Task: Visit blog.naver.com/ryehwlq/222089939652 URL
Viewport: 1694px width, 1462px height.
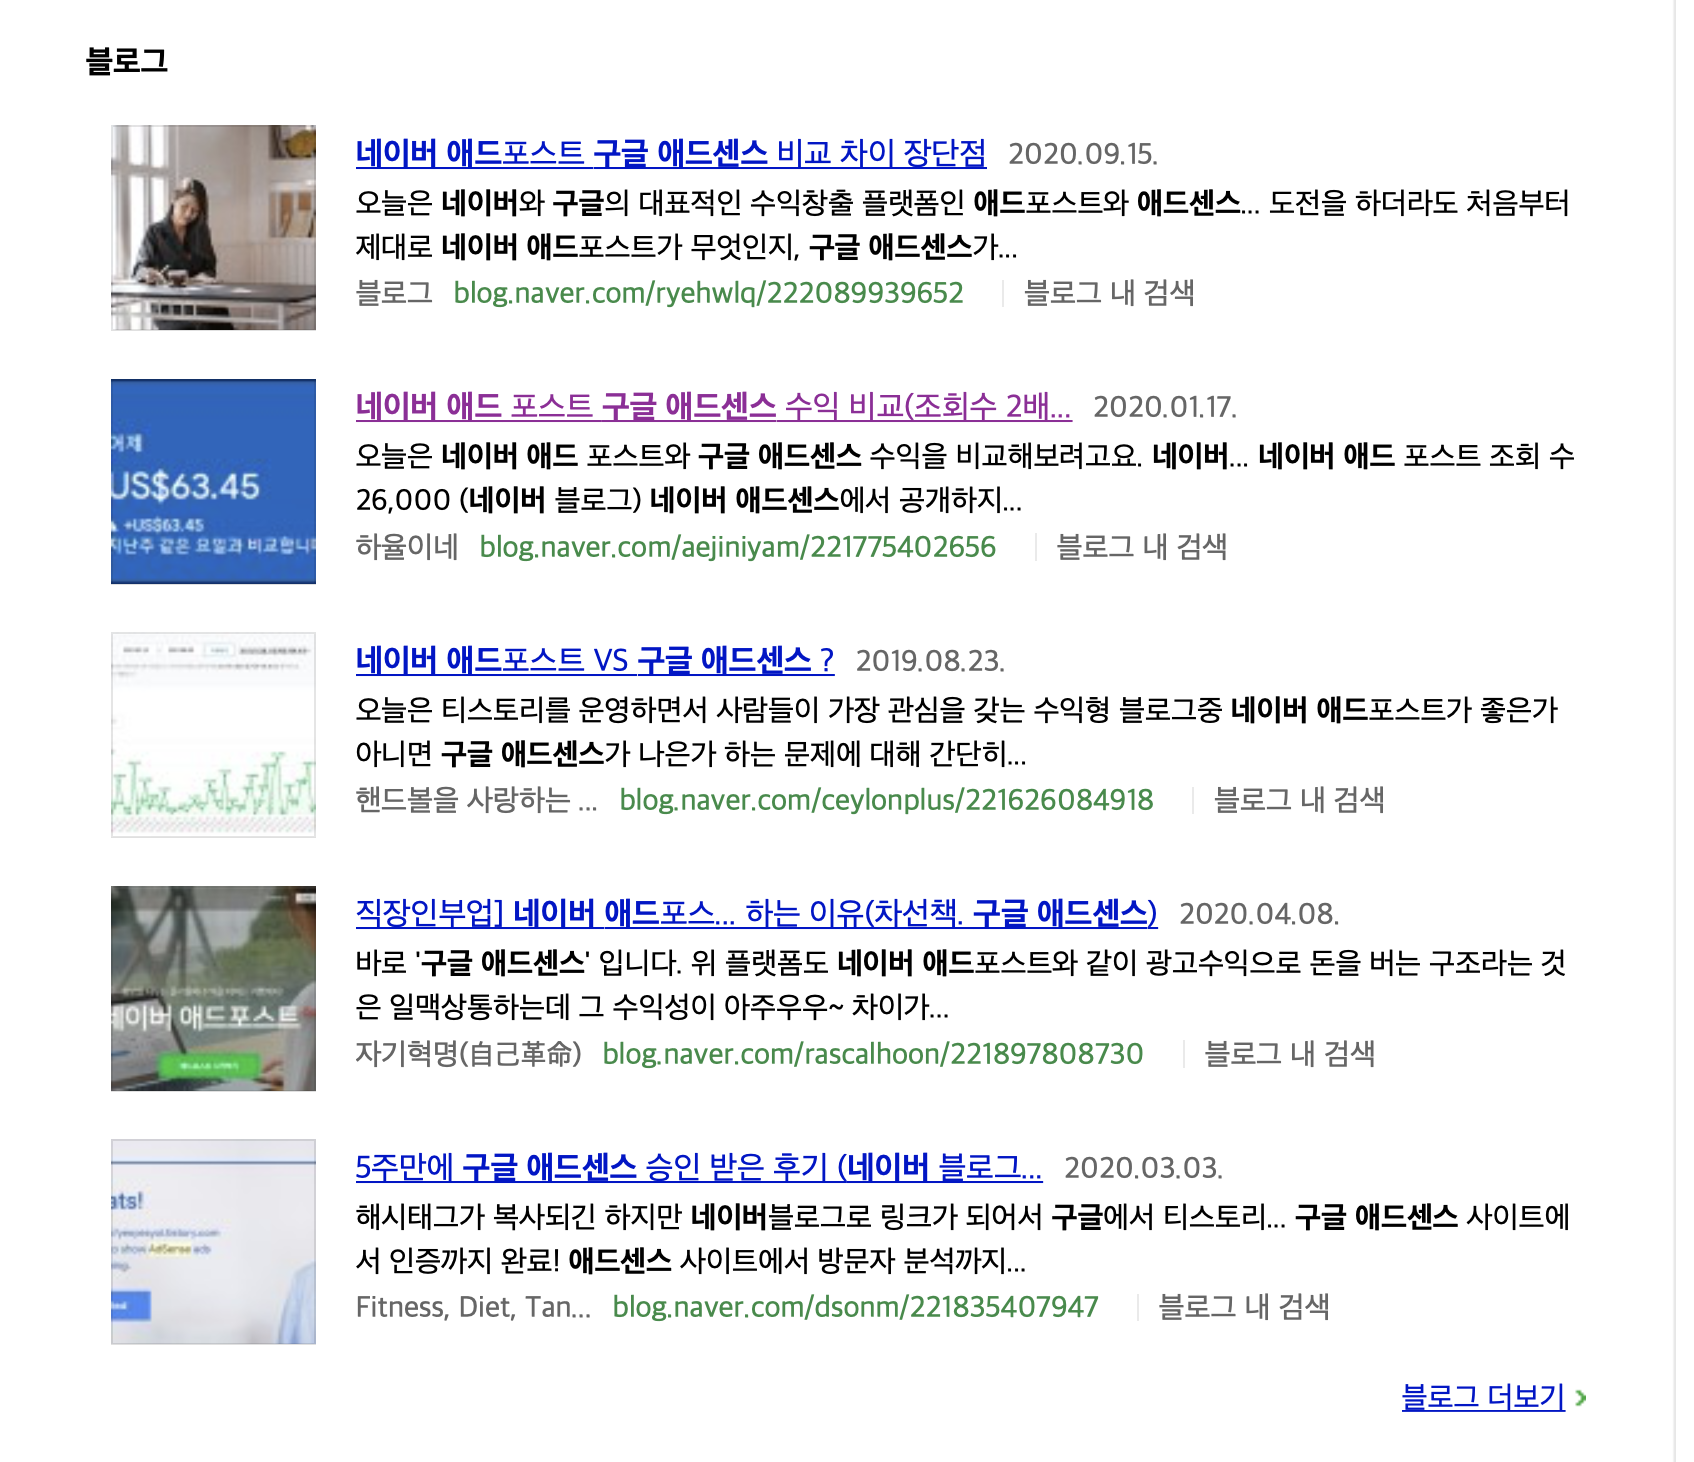Action: (x=709, y=293)
